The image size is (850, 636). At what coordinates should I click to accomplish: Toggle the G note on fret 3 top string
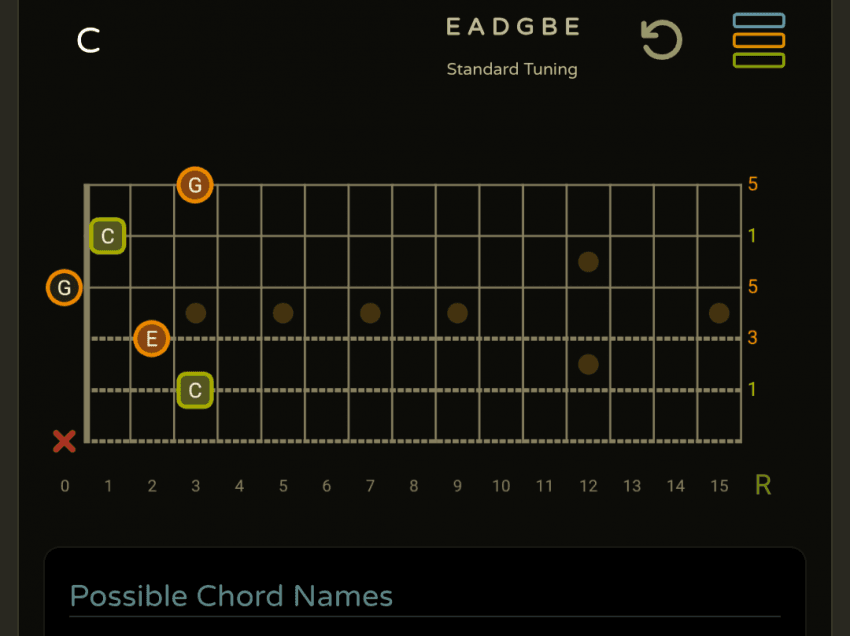coord(195,185)
